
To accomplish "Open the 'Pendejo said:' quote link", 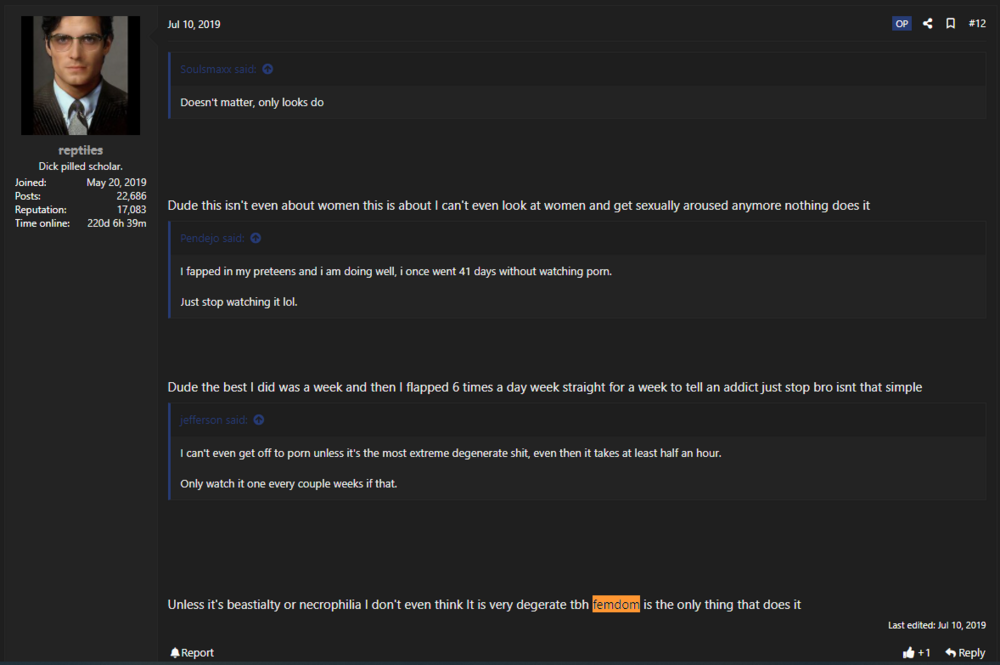I will point(212,238).
